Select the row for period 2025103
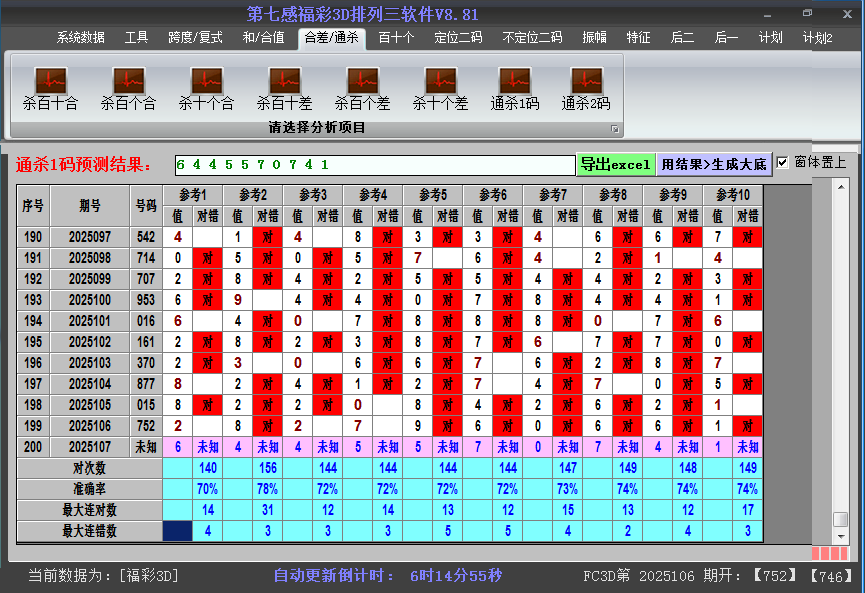This screenshot has width=865, height=593. [x=389, y=363]
